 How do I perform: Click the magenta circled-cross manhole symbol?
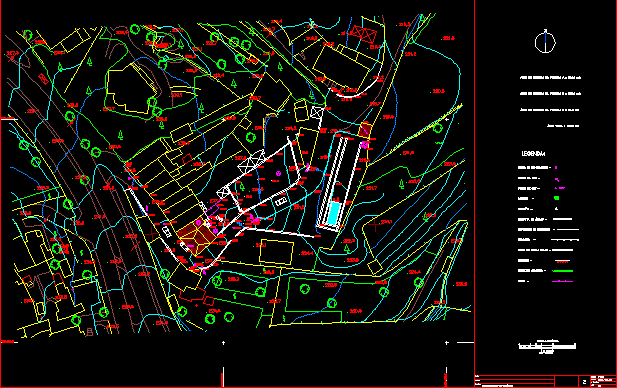[278, 173]
